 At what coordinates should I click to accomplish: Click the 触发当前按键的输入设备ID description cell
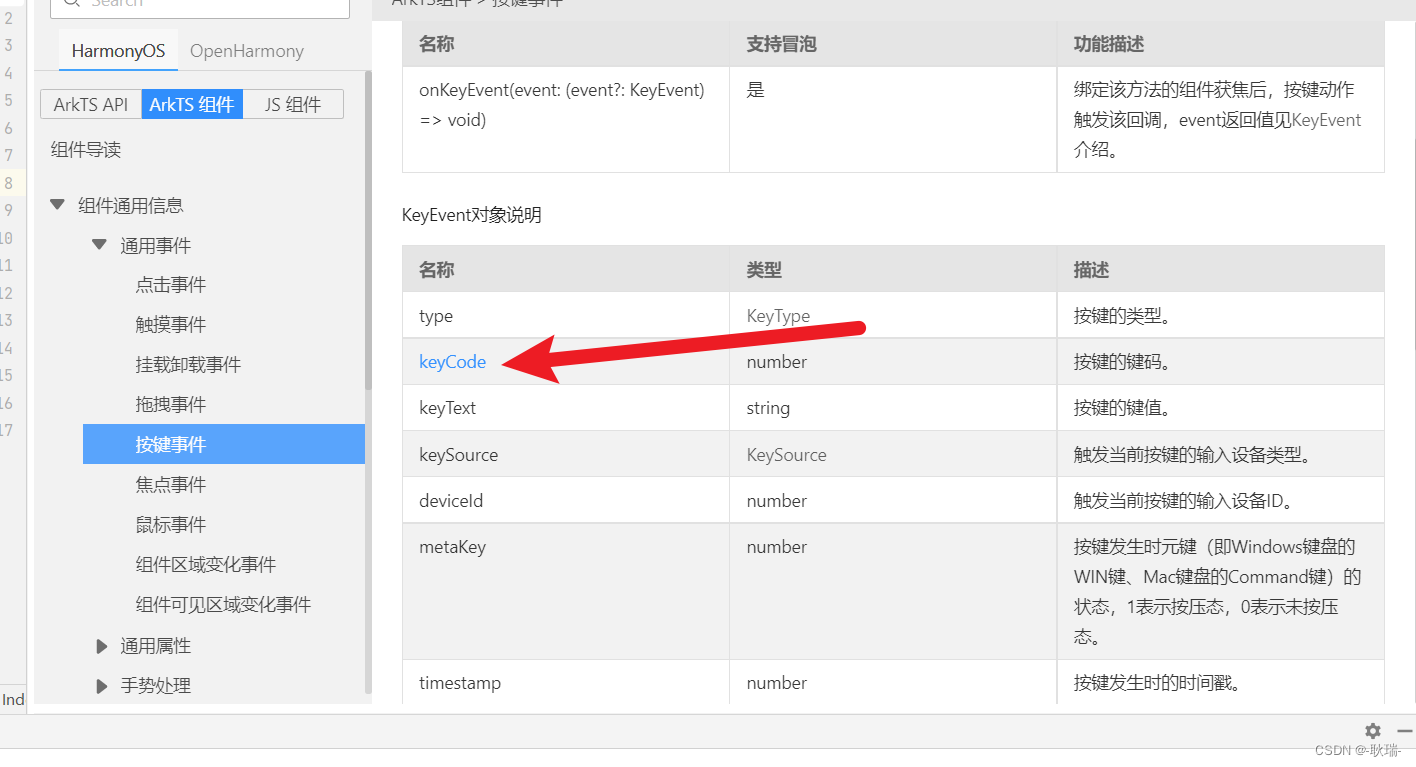click(1221, 501)
